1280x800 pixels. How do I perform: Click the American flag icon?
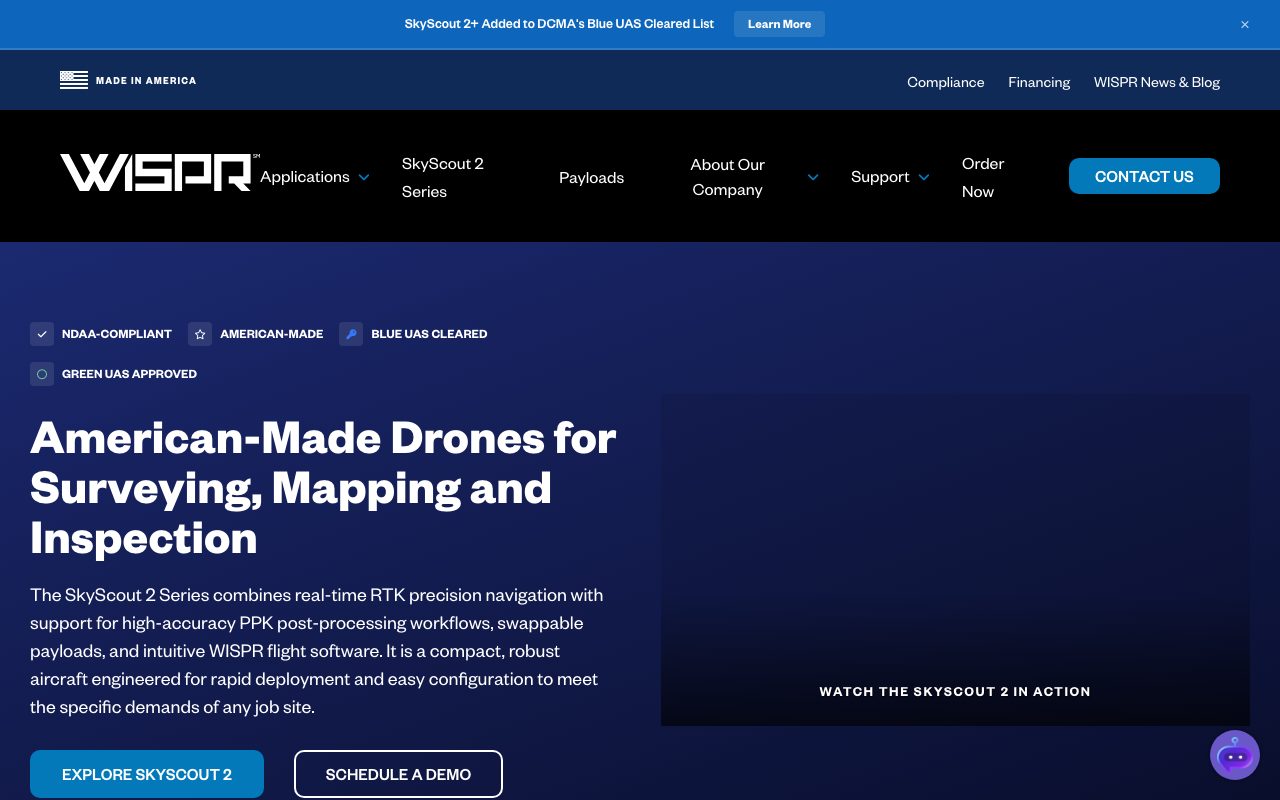coord(74,80)
